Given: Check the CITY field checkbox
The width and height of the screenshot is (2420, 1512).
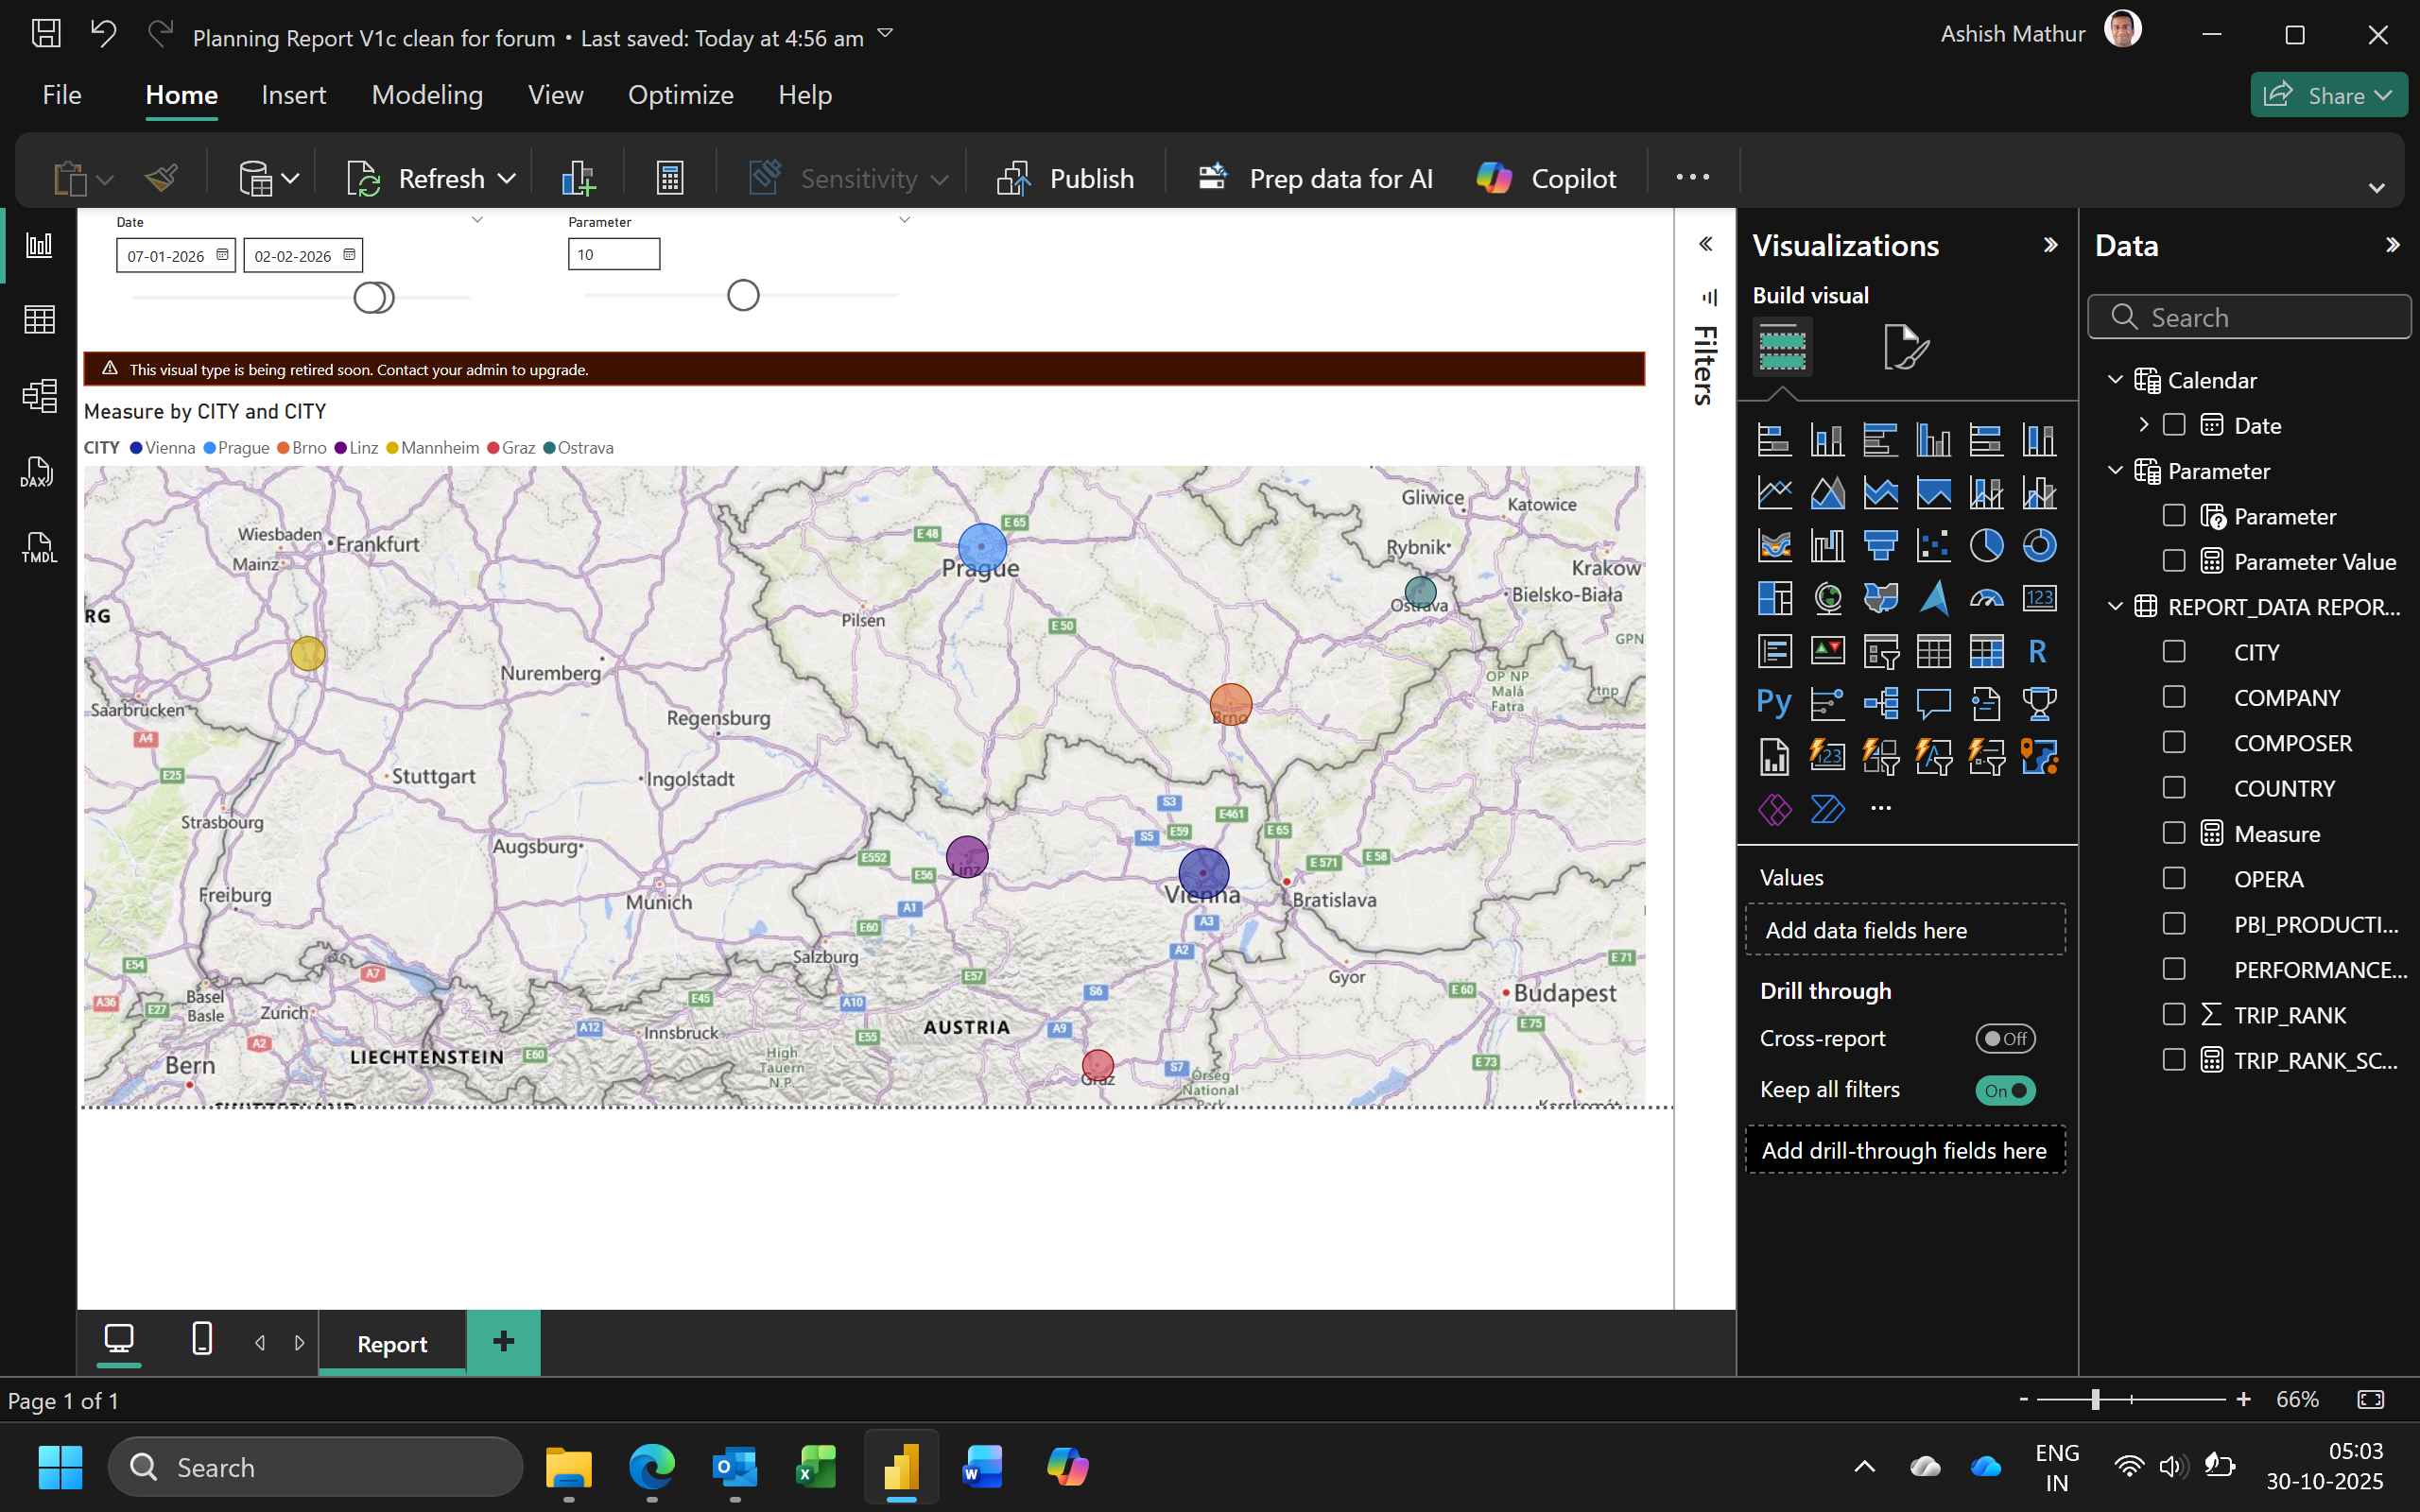Looking at the screenshot, I should click(x=2173, y=652).
